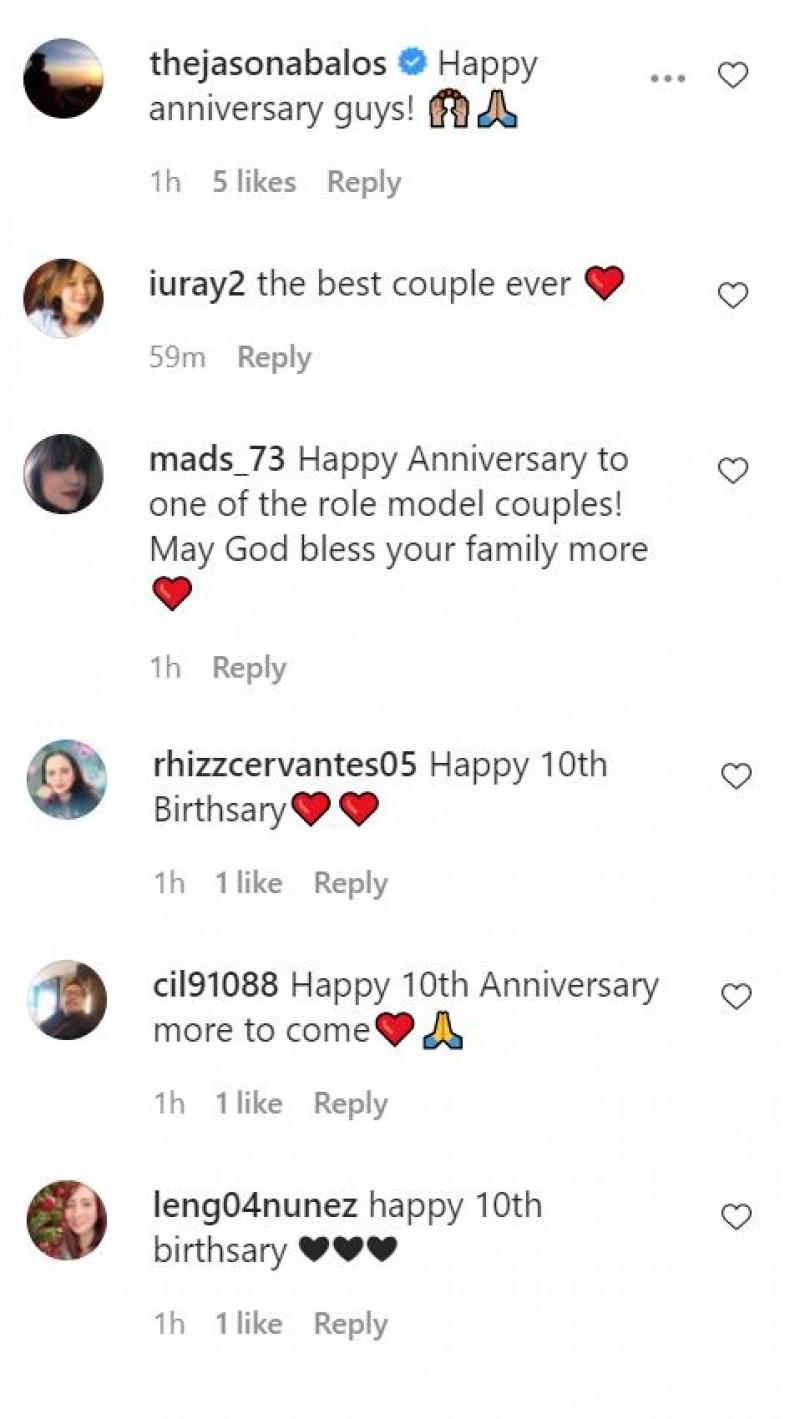
Task: Open mads_73 profile via username
Action: click(x=217, y=460)
